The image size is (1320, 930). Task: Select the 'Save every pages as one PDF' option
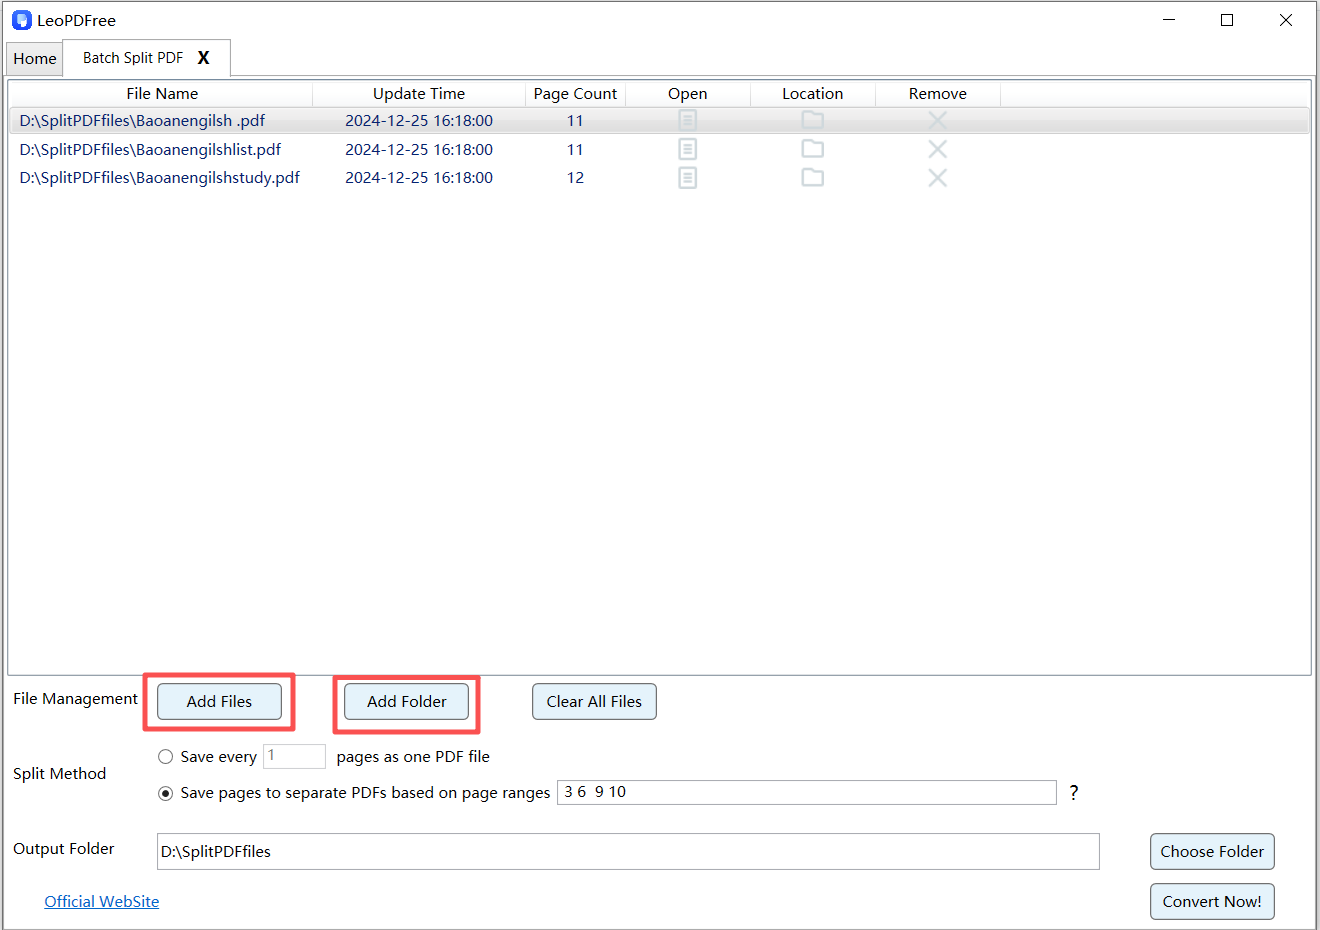[x=165, y=756]
